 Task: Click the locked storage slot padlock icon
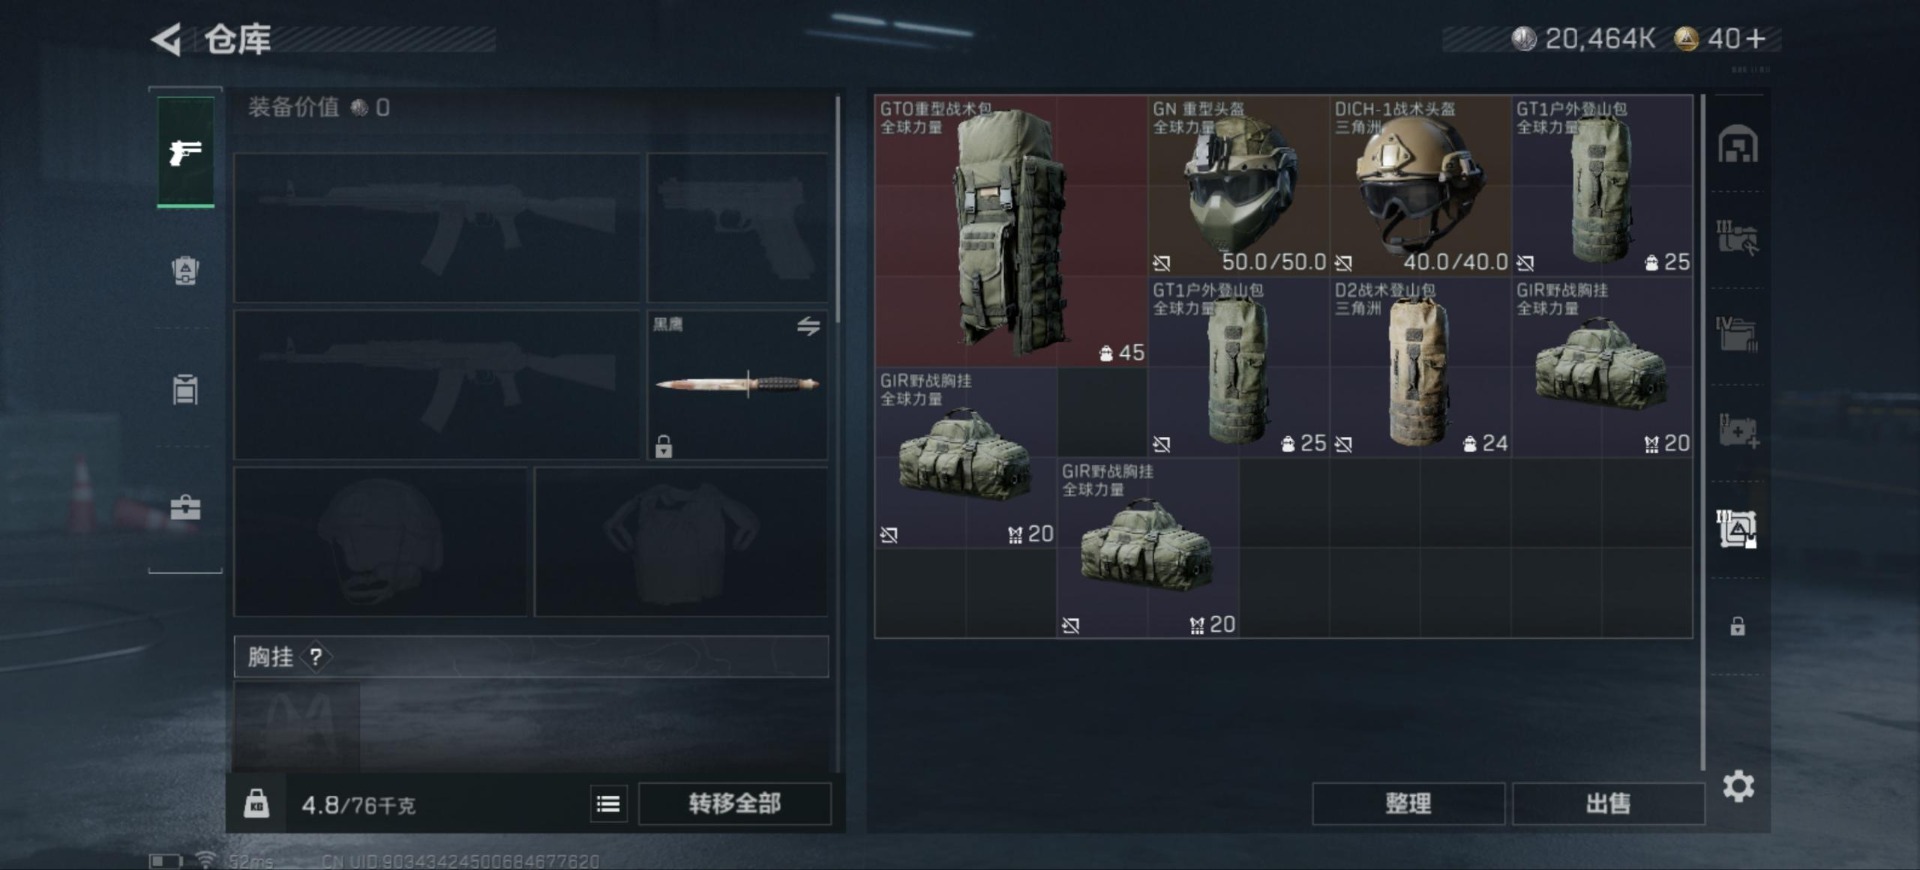coord(1738,626)
